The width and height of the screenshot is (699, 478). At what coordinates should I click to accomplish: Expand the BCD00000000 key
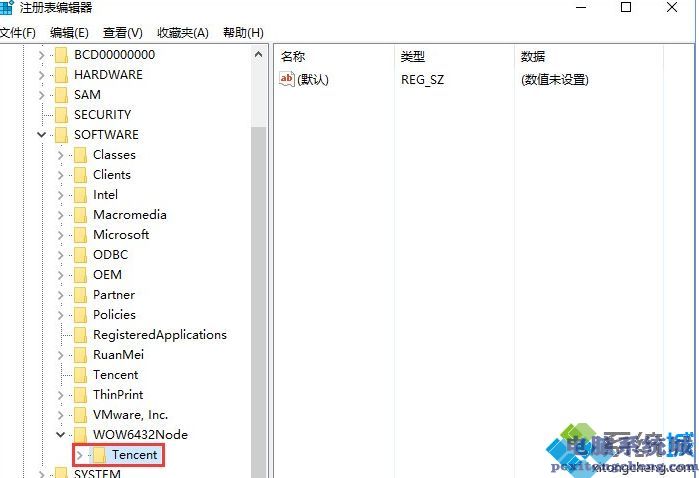[x=41, y=55]
